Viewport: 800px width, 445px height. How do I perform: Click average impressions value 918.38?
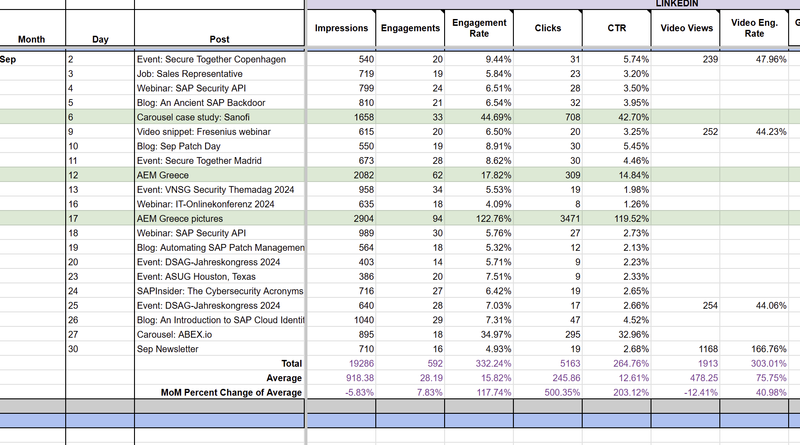(x=341, y=378)
